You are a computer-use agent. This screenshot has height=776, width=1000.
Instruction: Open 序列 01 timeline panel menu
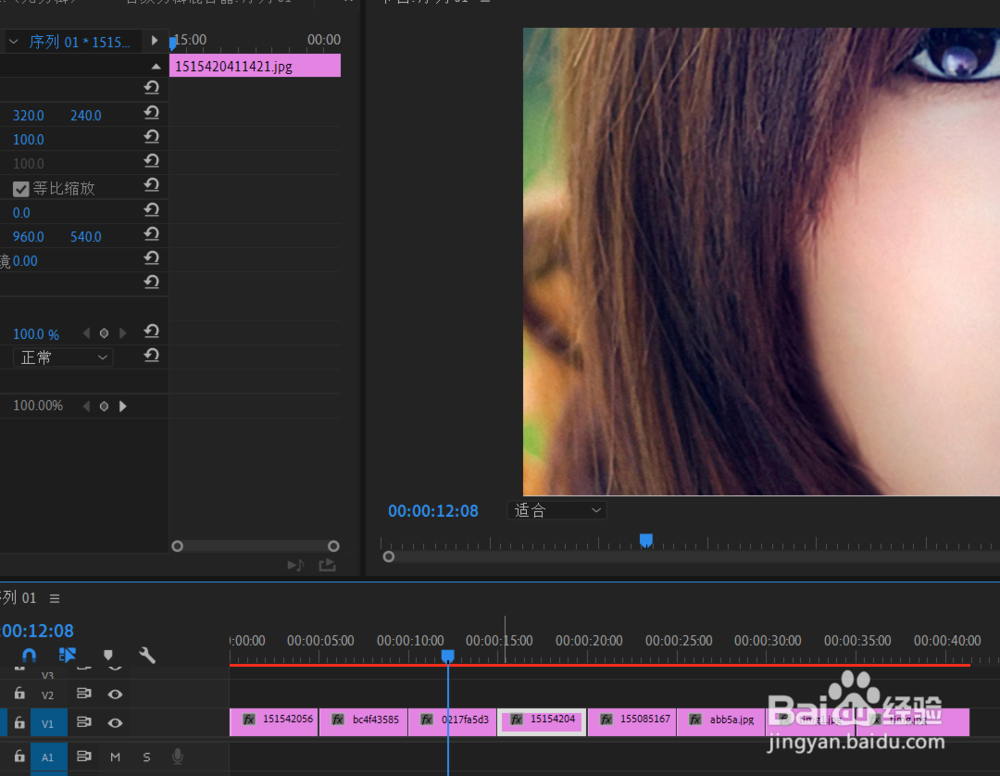(x=55, y=598)
